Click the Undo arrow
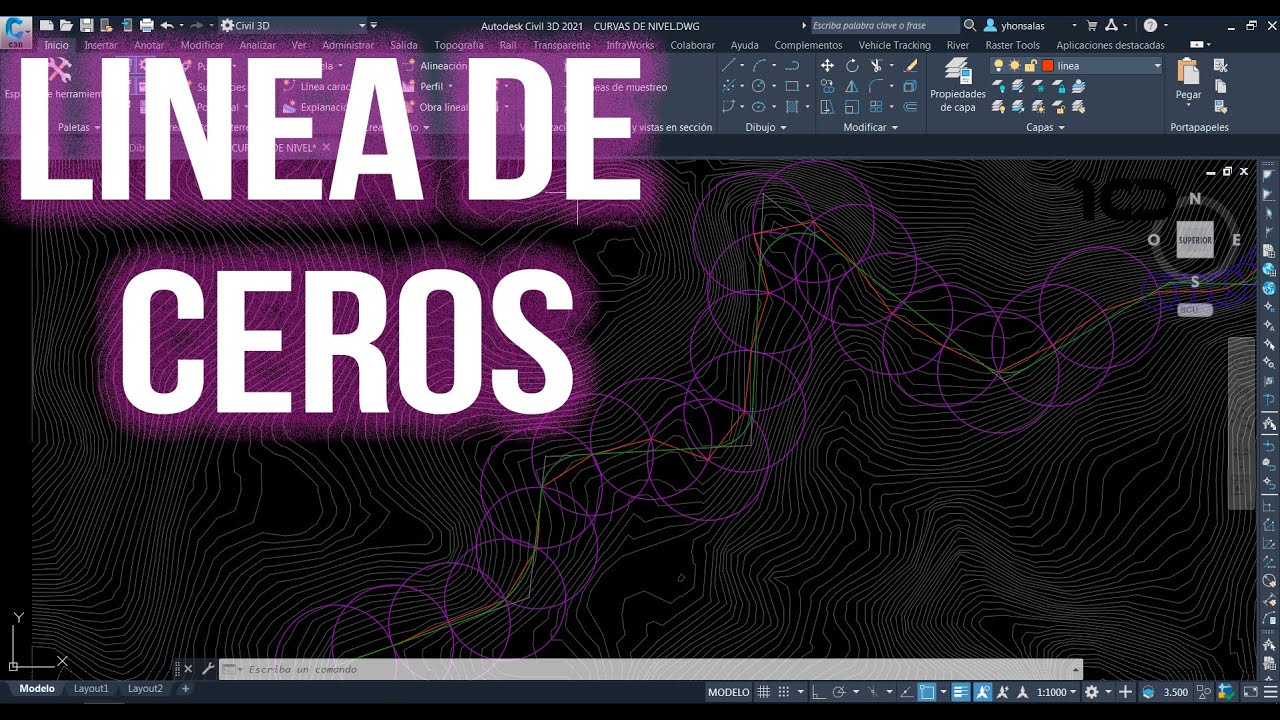The height and width of the screenshot is (720, 1280). [167, 25]
